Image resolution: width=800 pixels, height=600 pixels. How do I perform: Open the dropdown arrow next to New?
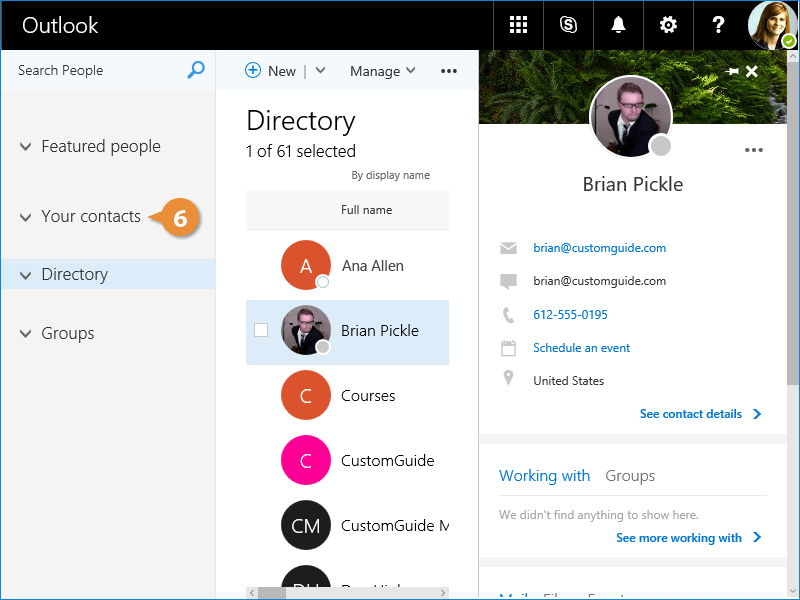pyautogui.click(x=320, y=71)
